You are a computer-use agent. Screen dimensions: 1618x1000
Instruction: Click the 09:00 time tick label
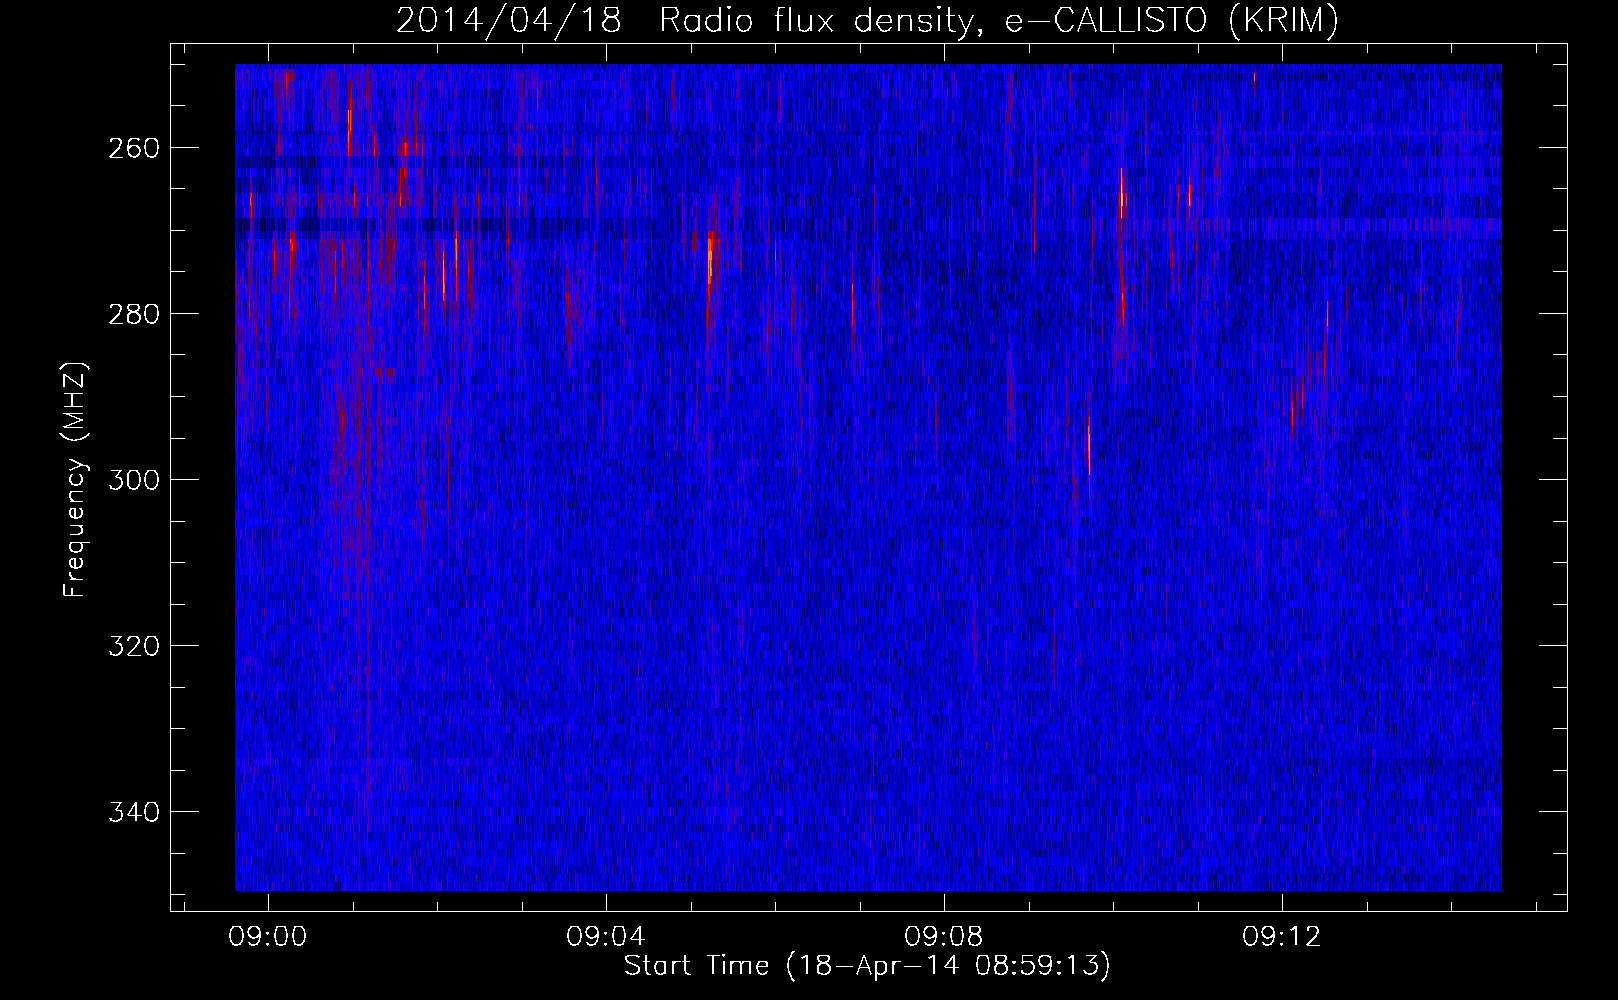[268, 937]
